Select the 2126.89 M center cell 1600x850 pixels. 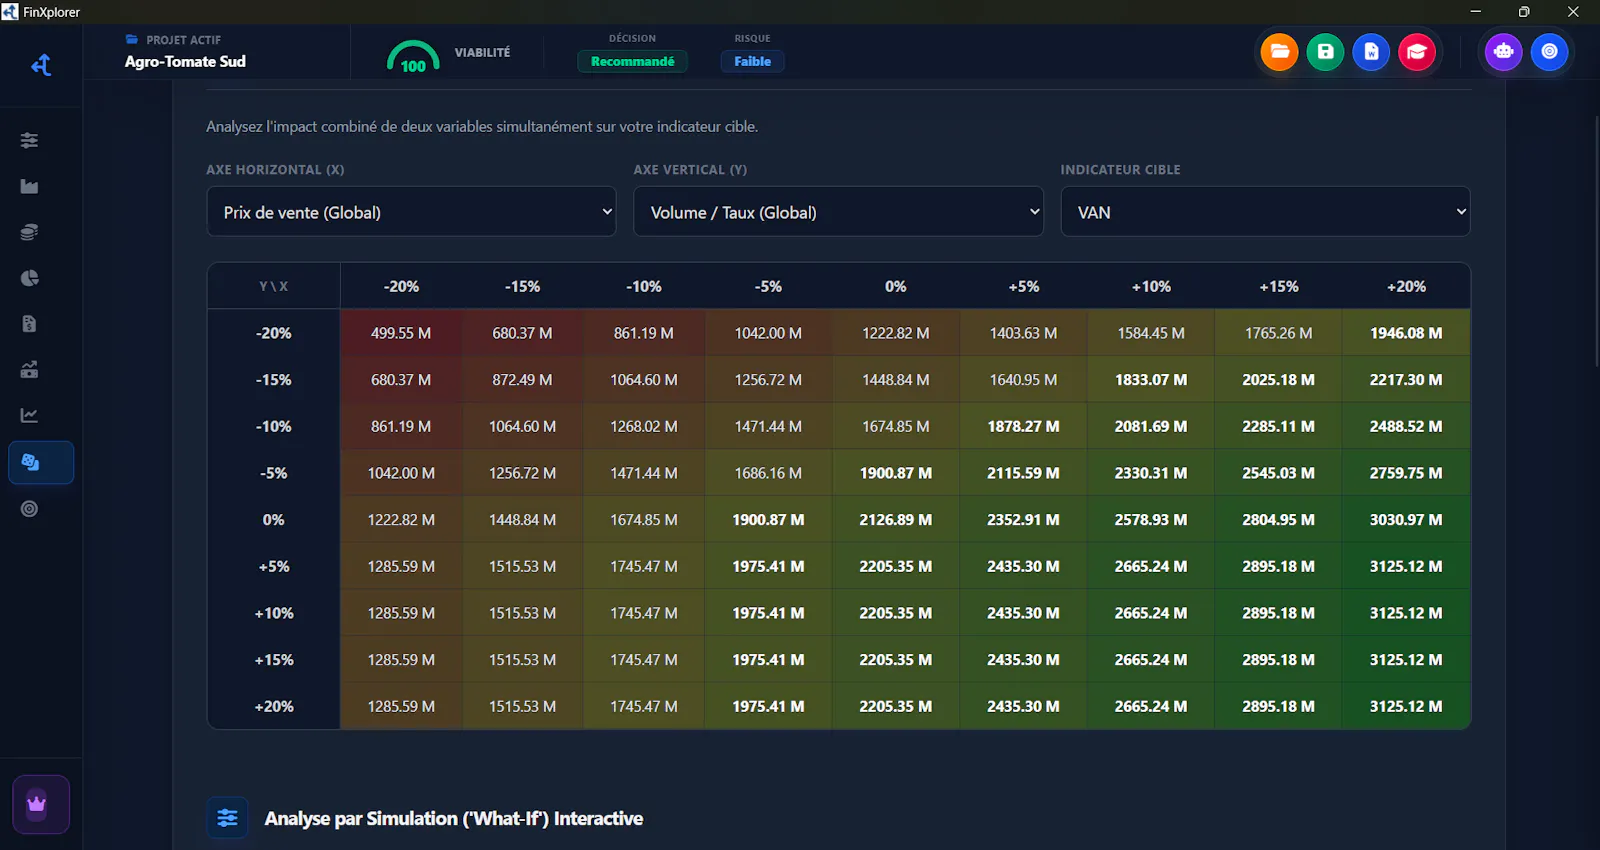click(895, 520)
